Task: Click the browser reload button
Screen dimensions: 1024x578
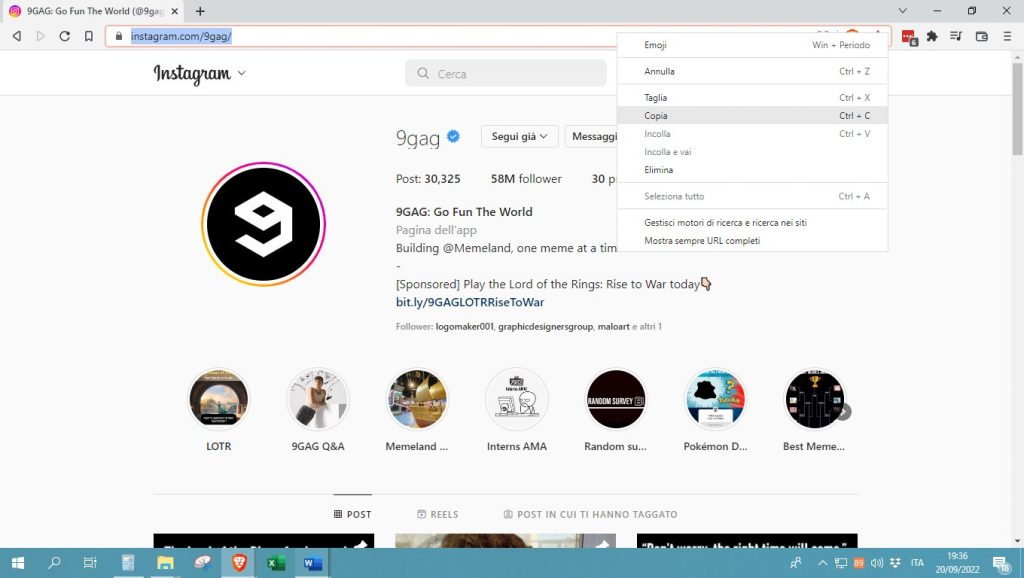Action: 65,36
